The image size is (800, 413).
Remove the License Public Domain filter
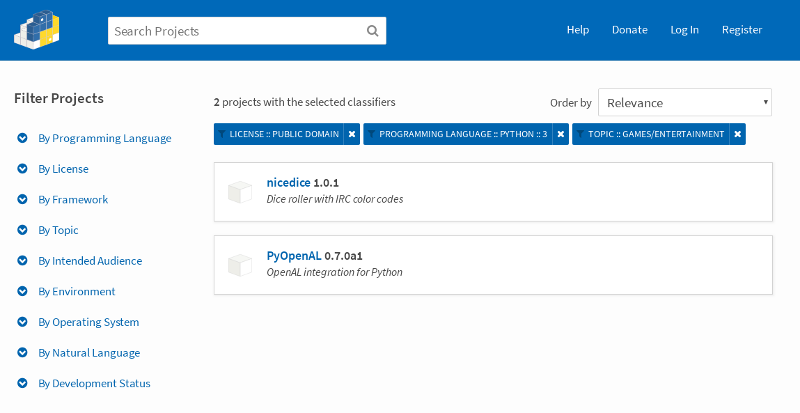tap(352, 134)
